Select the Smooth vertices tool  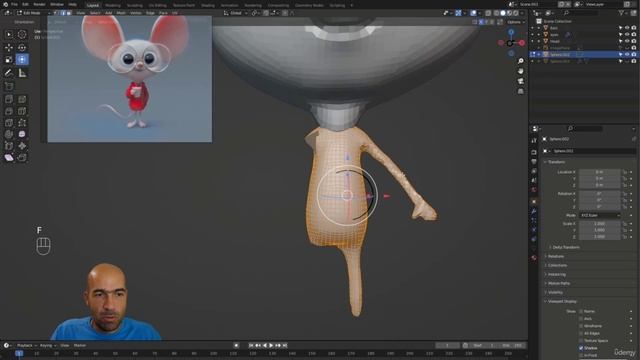(22, 134)
